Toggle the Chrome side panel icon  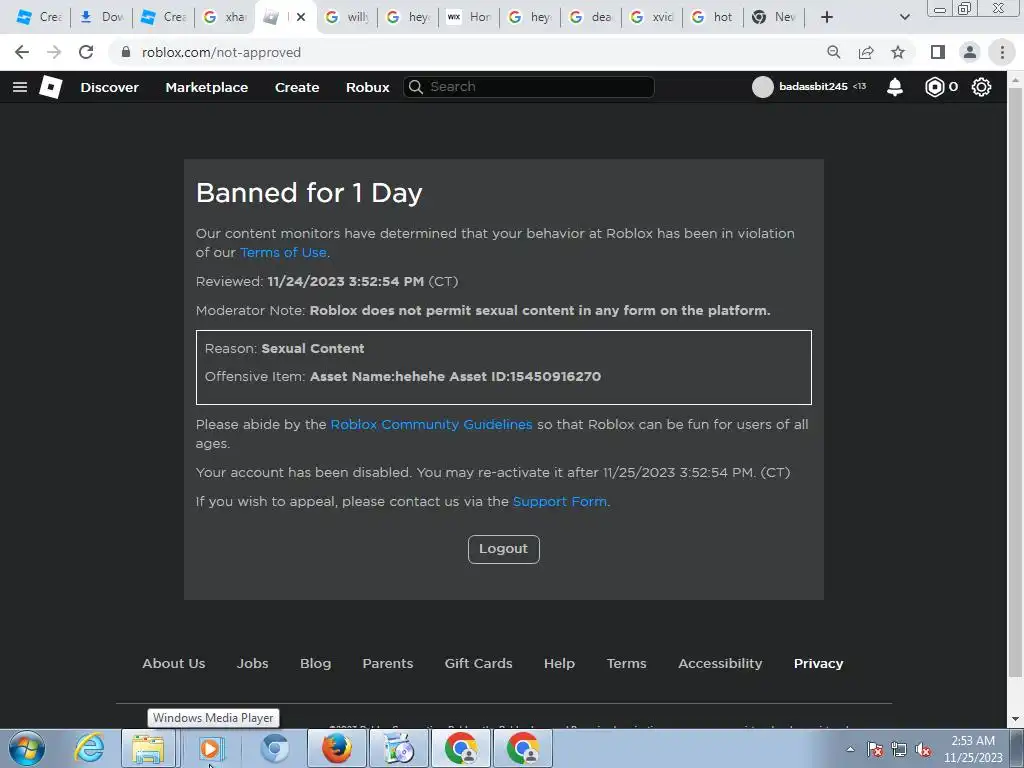pos(938,52)
